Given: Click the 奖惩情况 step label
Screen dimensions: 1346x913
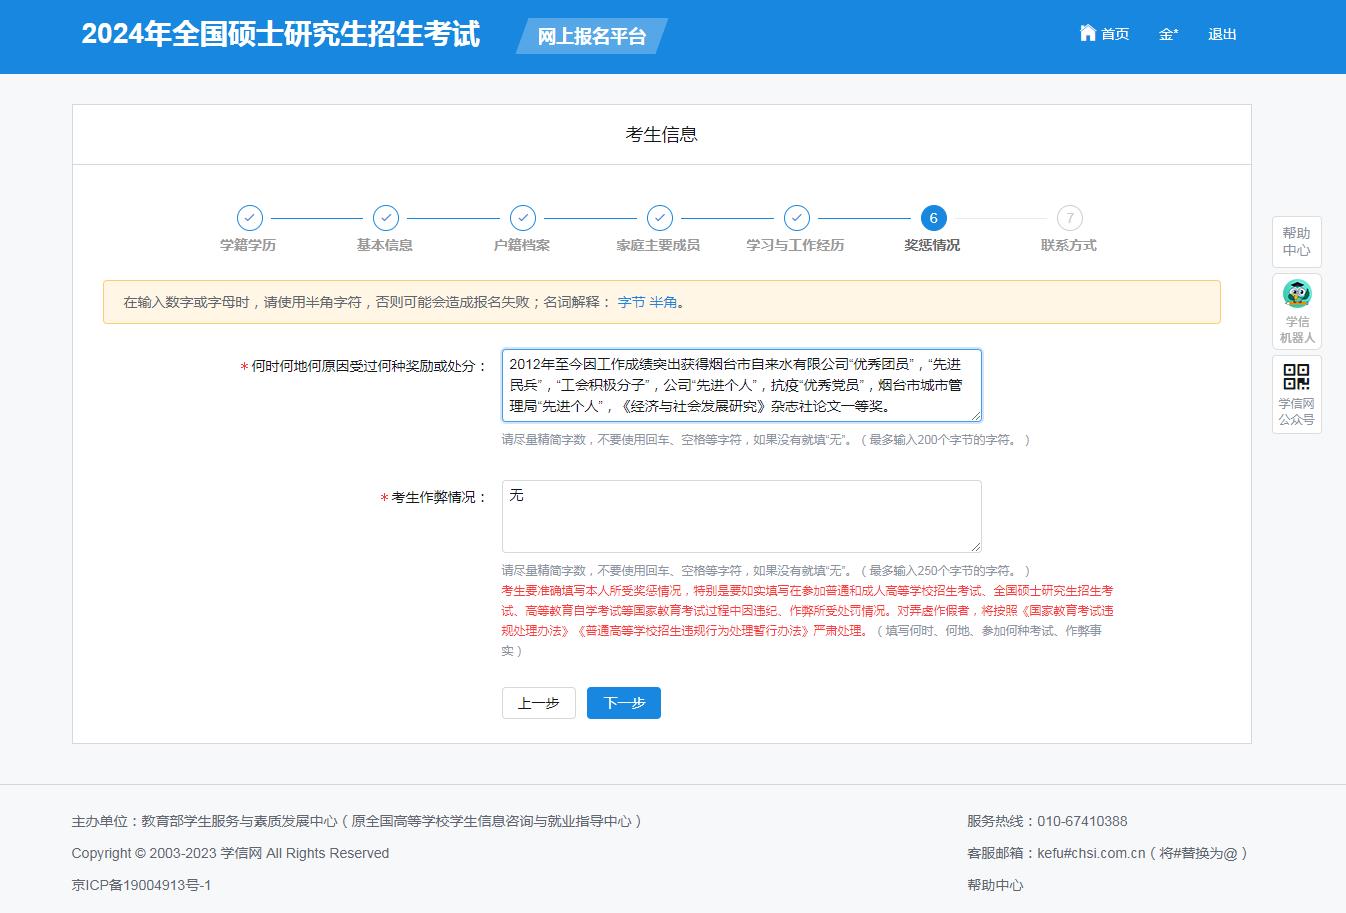Looking at the screenshot, I should coord(932,245).
